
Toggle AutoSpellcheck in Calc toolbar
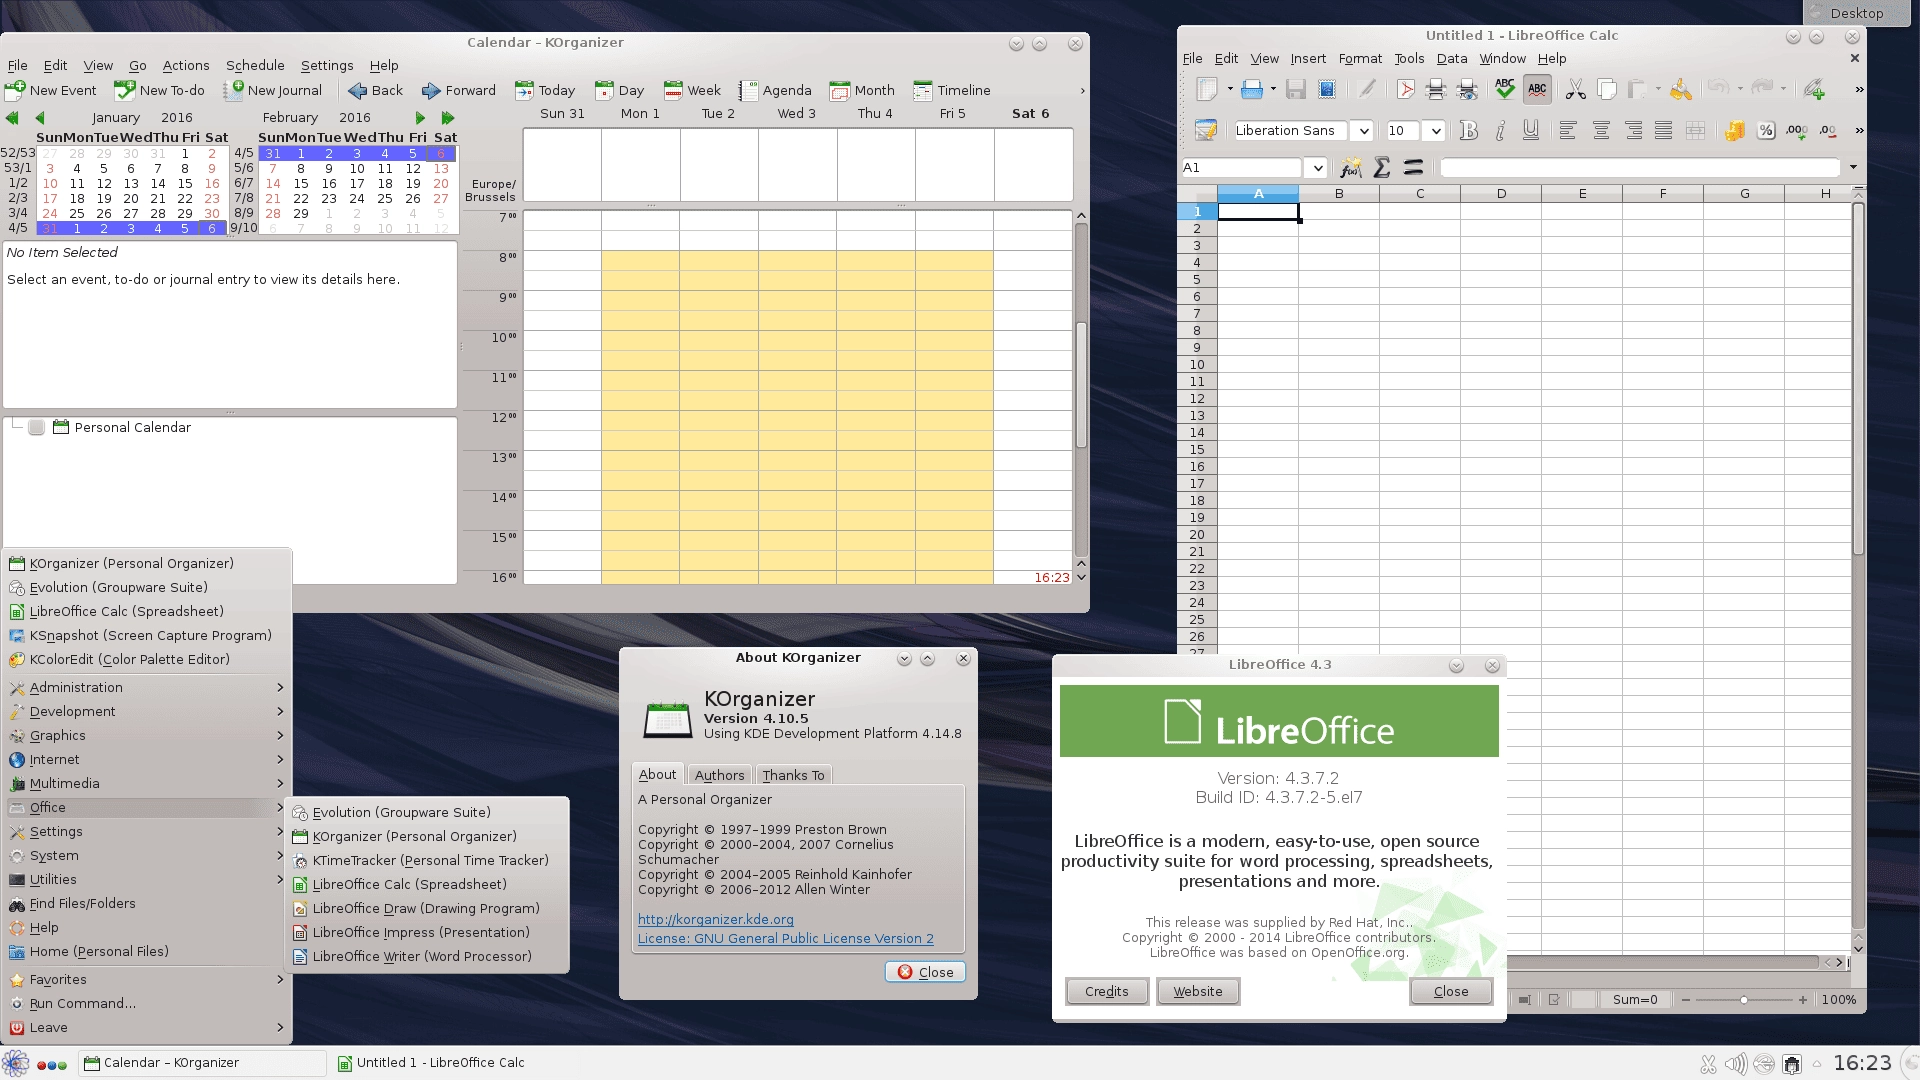pos(1537,90)
